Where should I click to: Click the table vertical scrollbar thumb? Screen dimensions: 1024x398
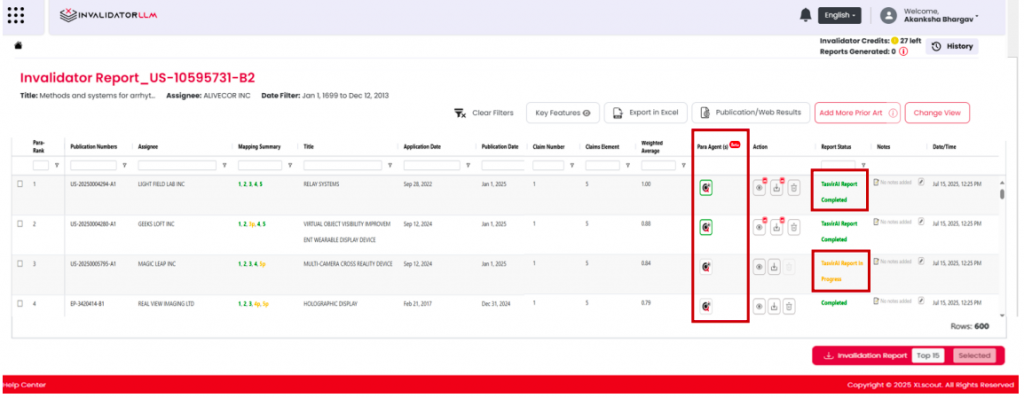[x=1002, y=193]
